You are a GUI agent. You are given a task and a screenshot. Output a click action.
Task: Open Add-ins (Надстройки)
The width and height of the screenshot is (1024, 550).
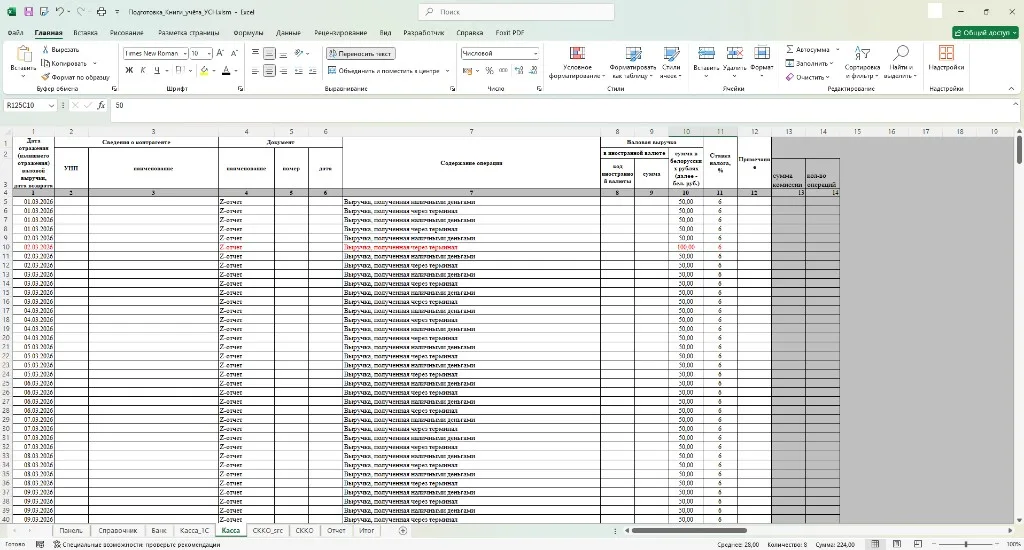pyautogui.click(x=946, y=59)
